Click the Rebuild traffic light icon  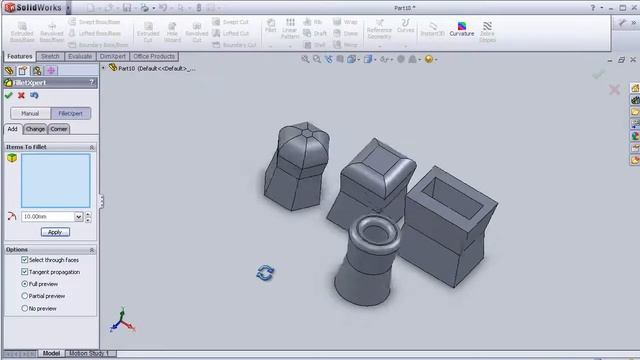[199, 8]
